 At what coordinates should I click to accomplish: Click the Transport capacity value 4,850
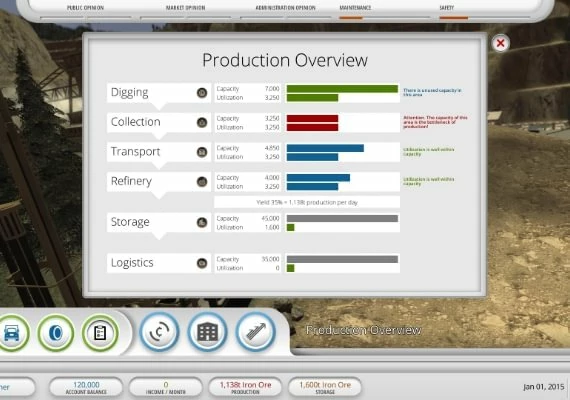click(272, 148)
